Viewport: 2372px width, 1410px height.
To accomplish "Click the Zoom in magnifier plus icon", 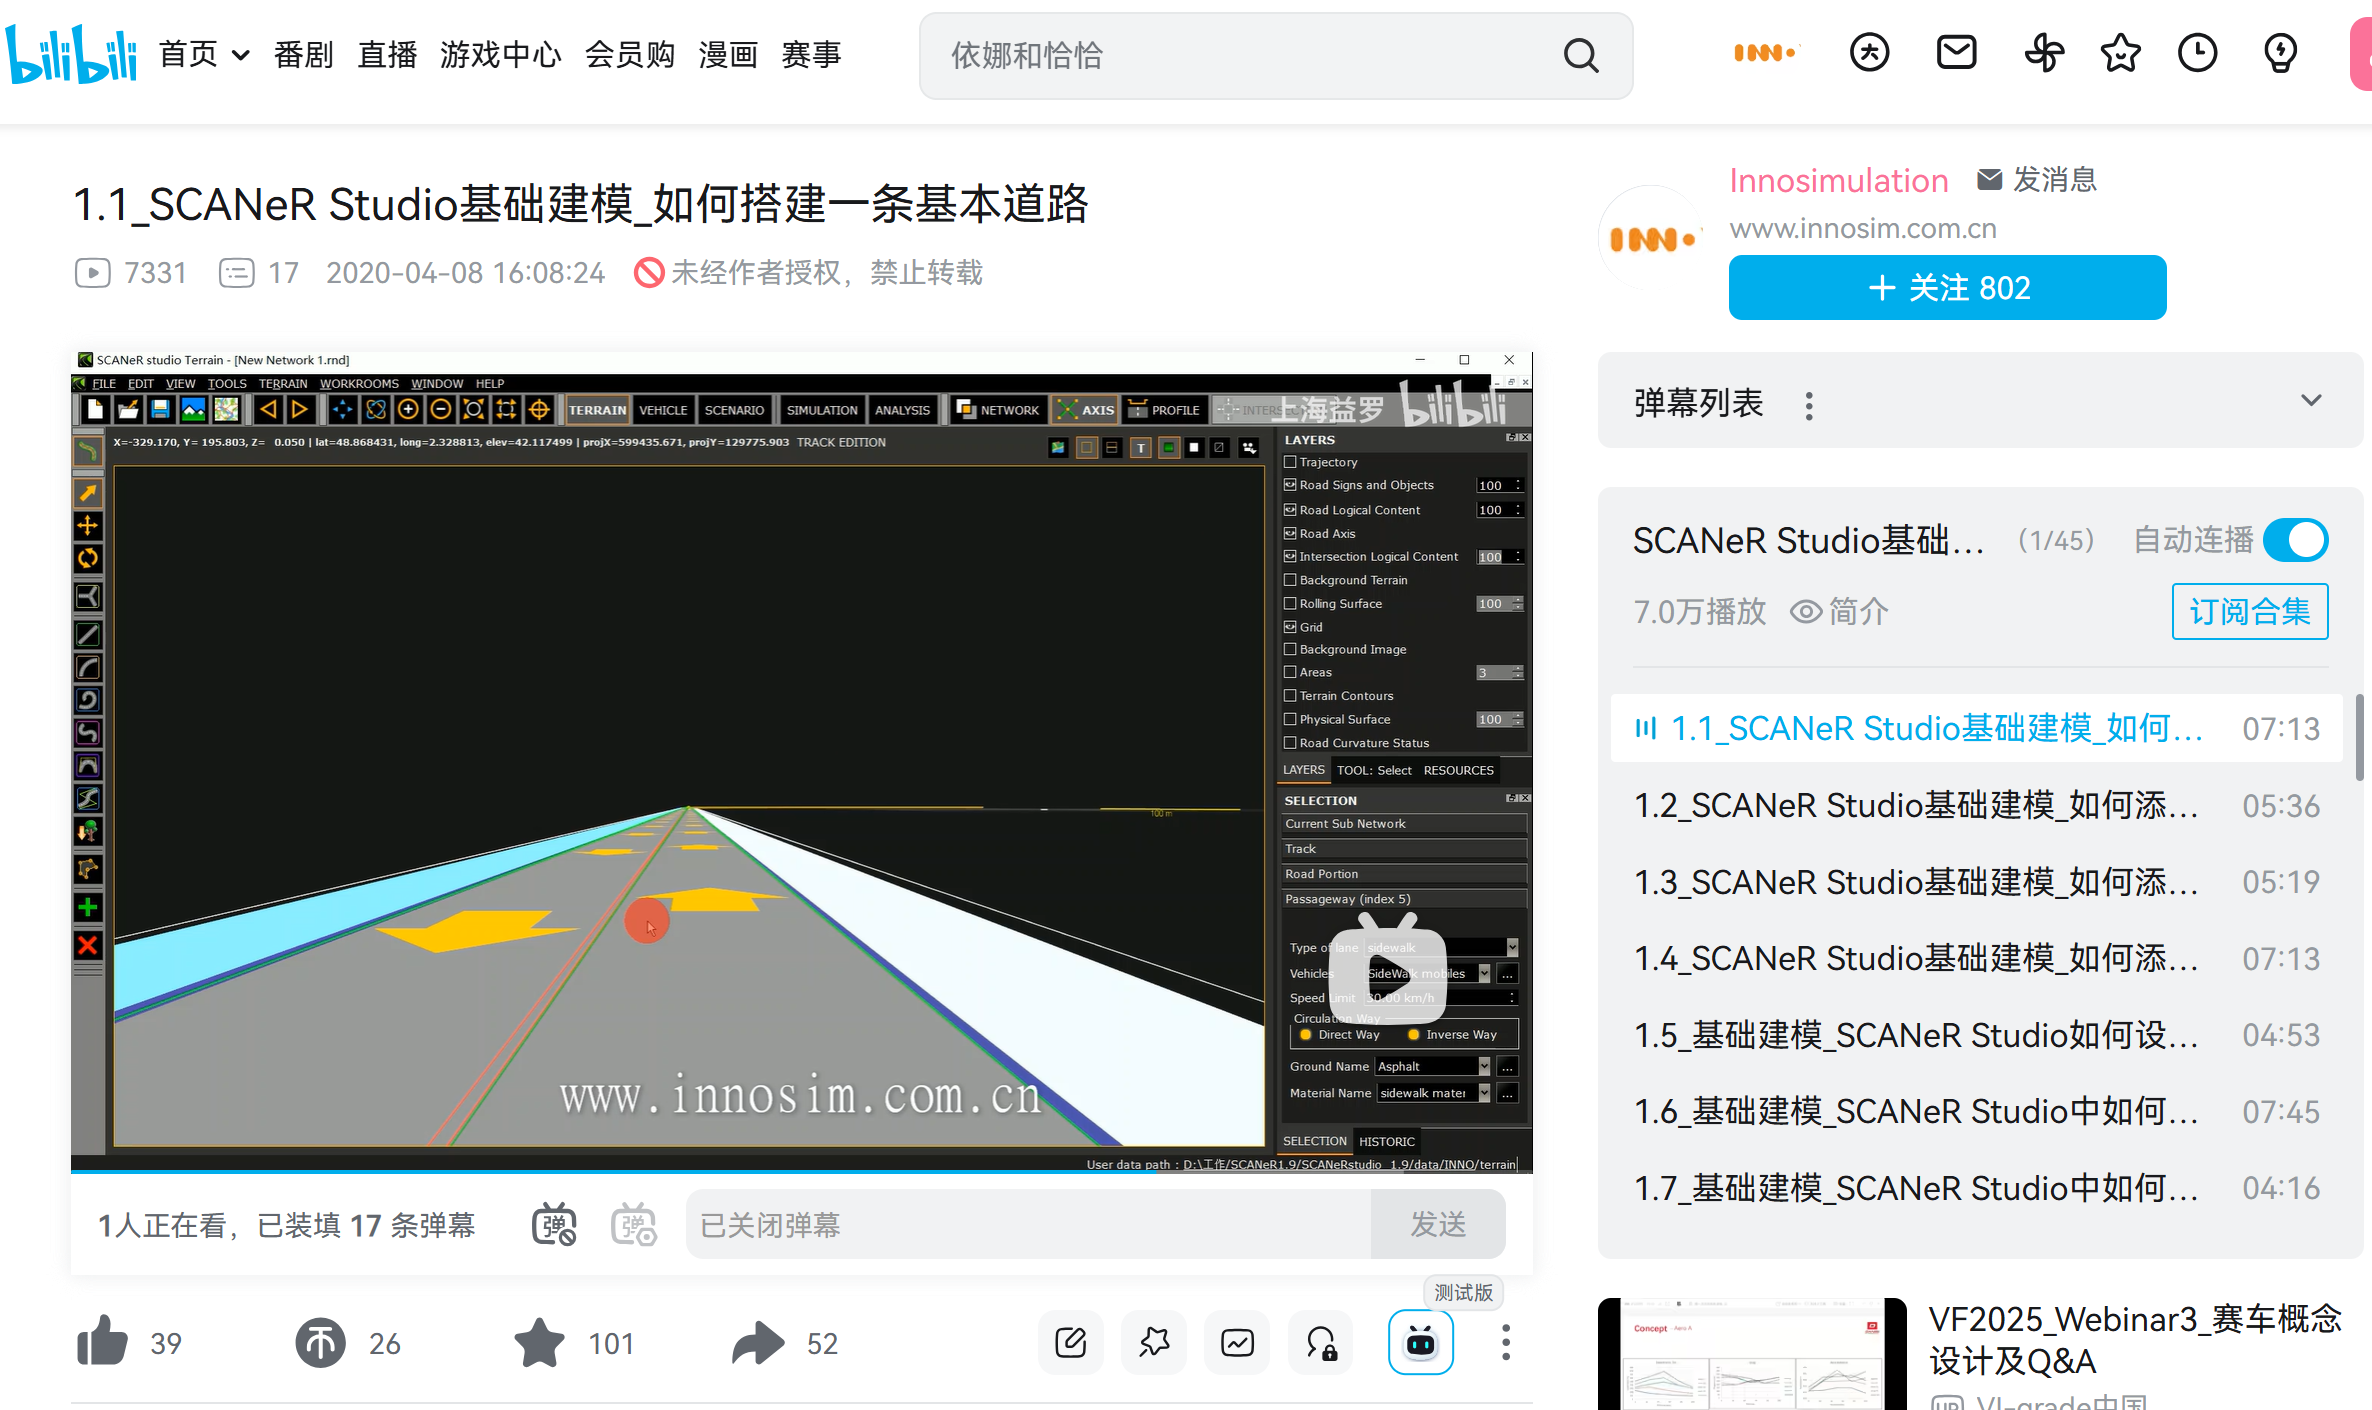I will coord(408,409).
